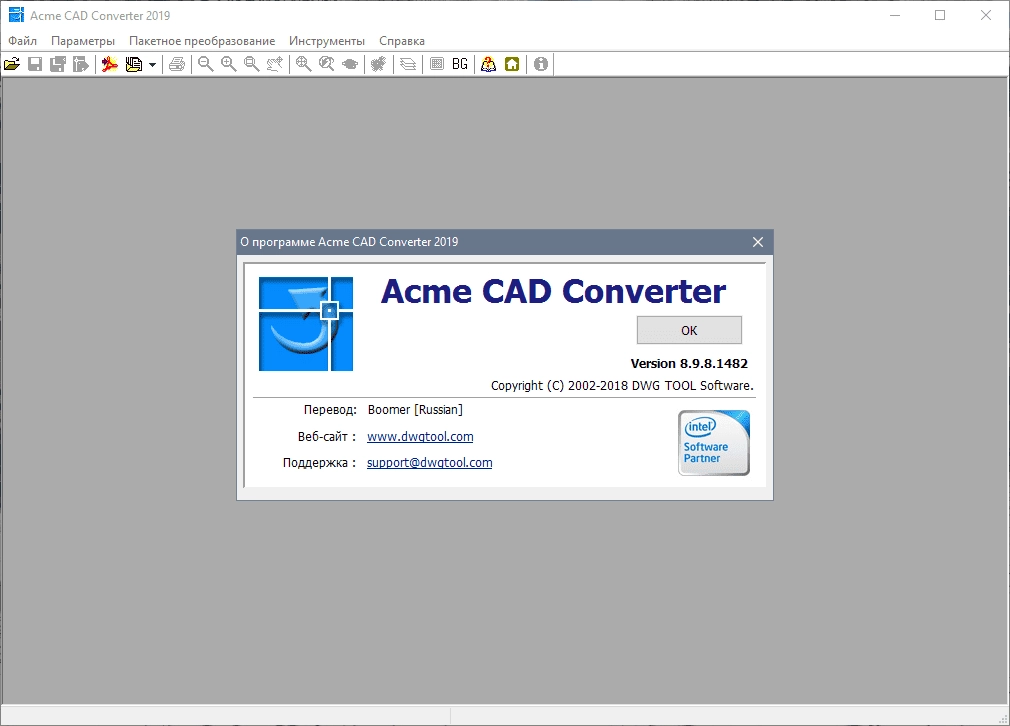Click the Print icon

coord(177,64)
